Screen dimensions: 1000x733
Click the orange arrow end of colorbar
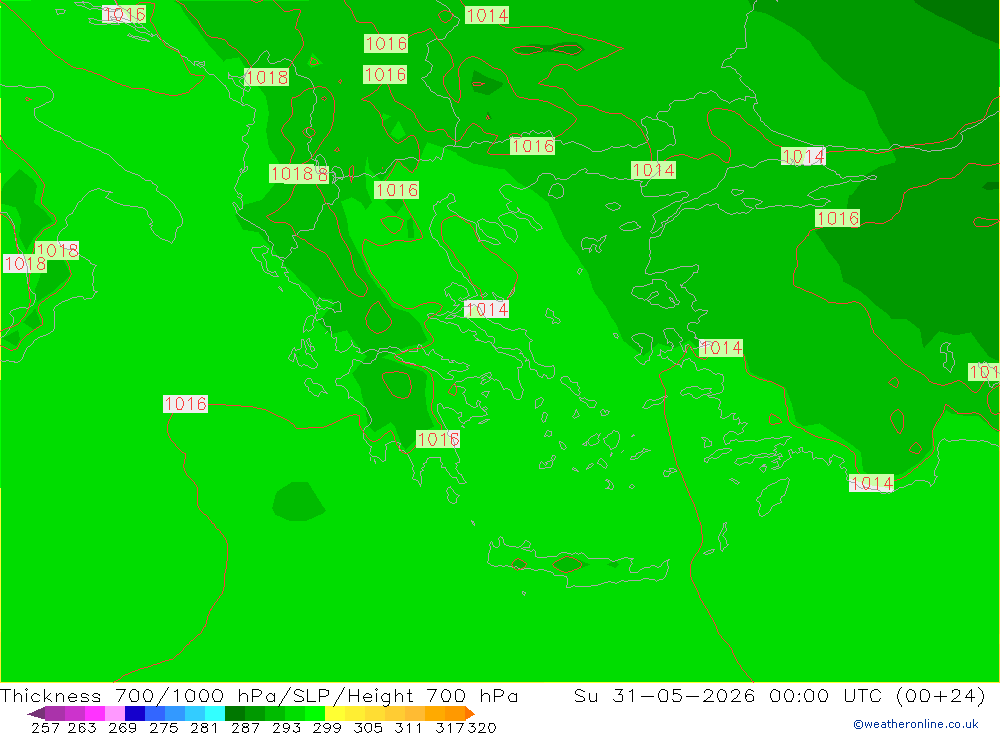tap(469, 713)
